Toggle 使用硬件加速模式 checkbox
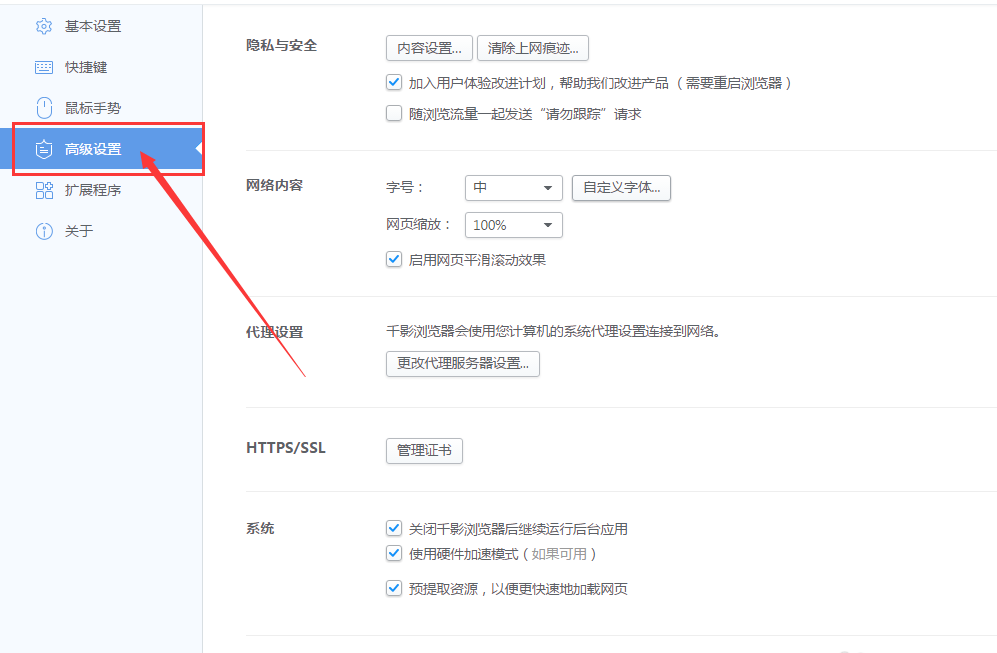997x653 pixels. (x=394, y=553)
